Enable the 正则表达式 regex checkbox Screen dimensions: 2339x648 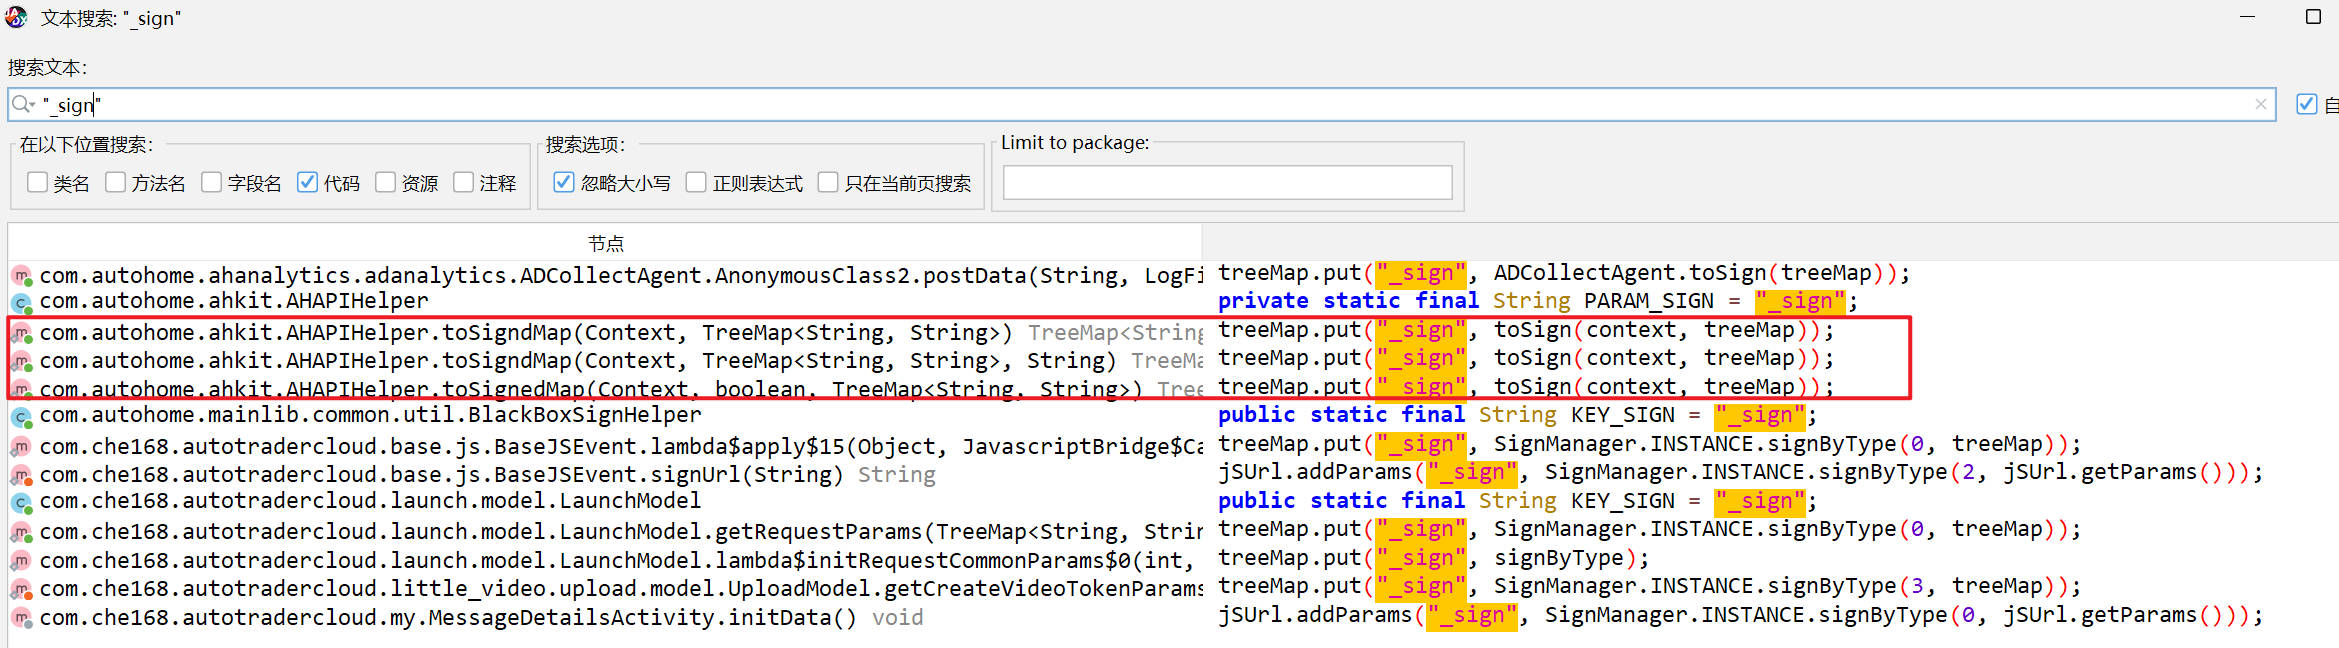[x=696, y=182]
